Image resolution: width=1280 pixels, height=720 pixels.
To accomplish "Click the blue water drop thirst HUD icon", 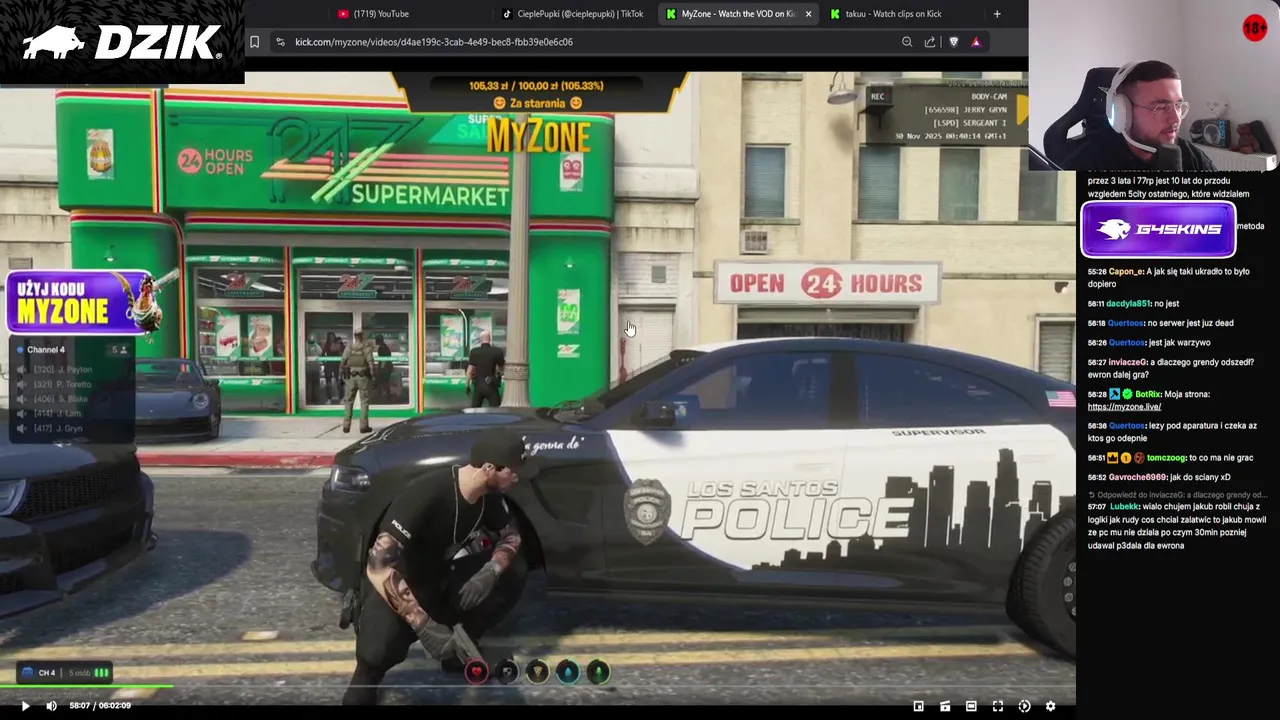I will tap(567, 672).
